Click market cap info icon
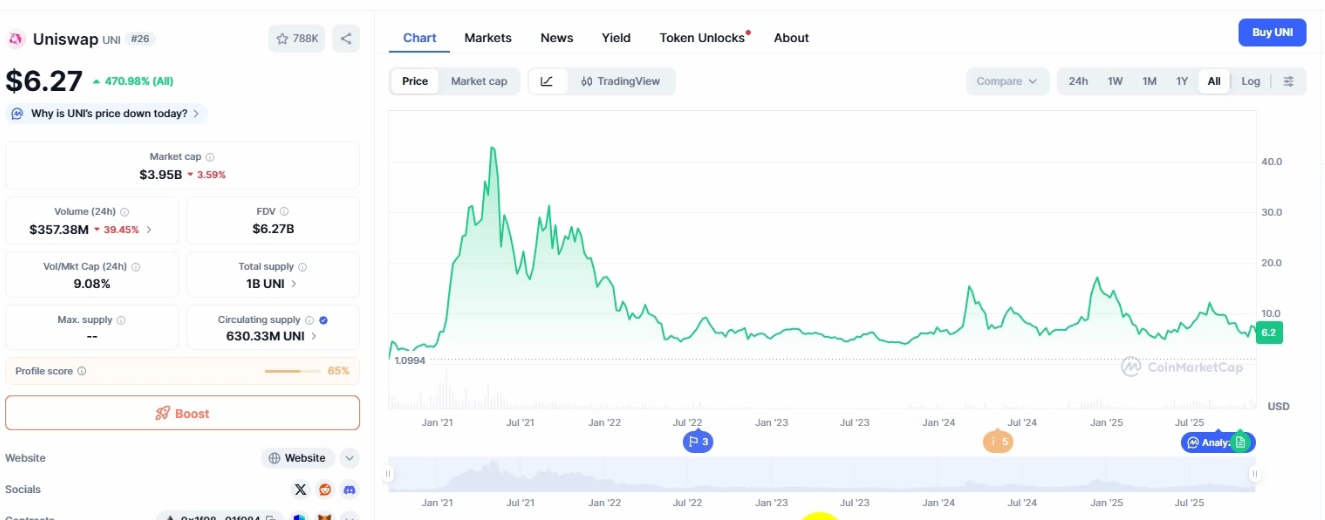This screenshot has width=1325, height=520. point(210,157)
